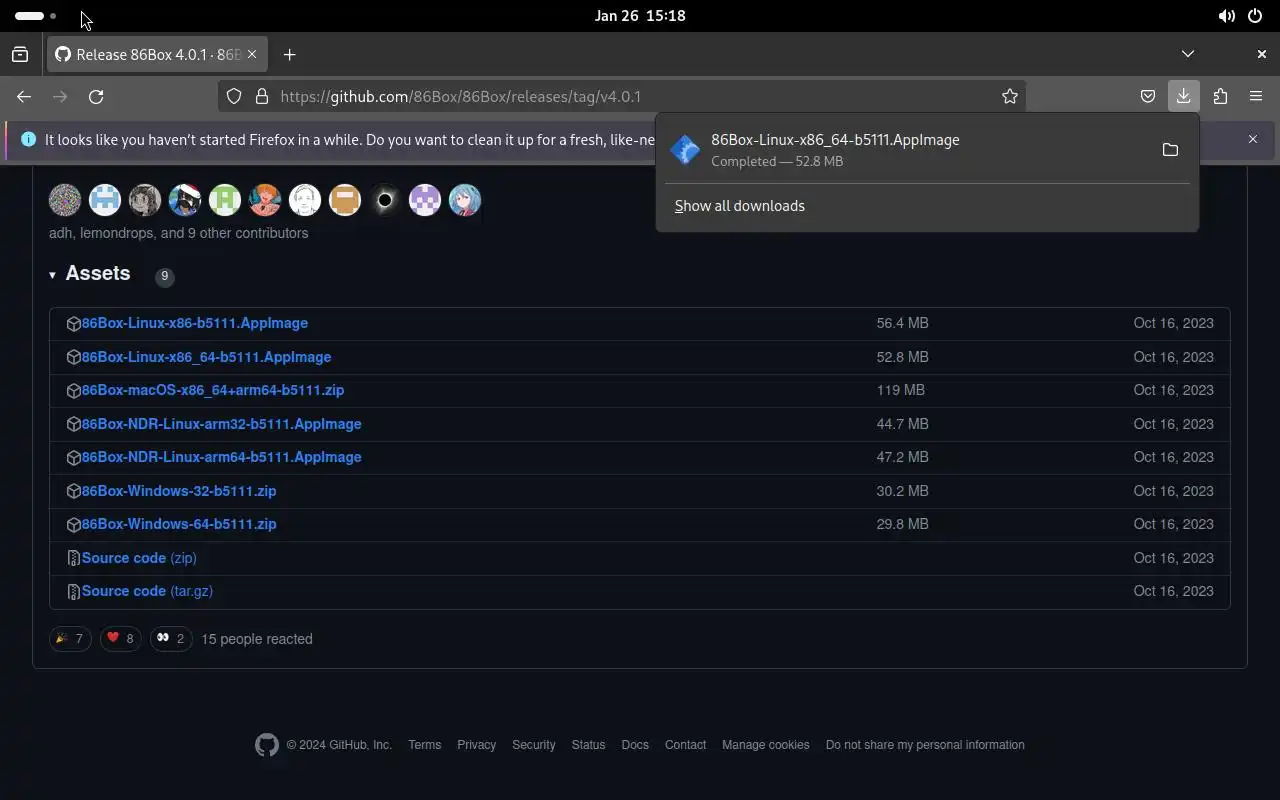This screenshot has width=1280, height=800.
Task: Dismiss the Firefox refresh notification bar
Action: 1252,139
